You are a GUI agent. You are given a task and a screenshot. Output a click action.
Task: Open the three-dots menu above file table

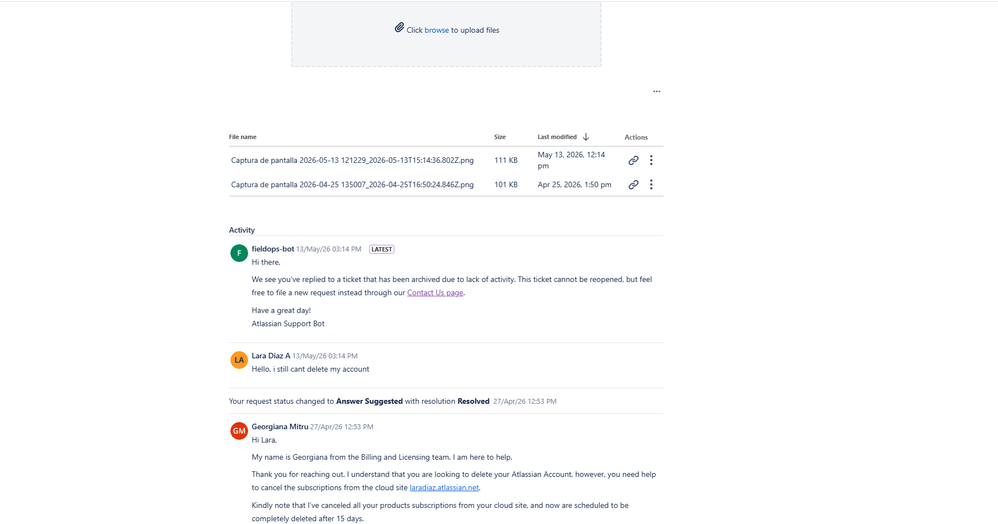656,91
